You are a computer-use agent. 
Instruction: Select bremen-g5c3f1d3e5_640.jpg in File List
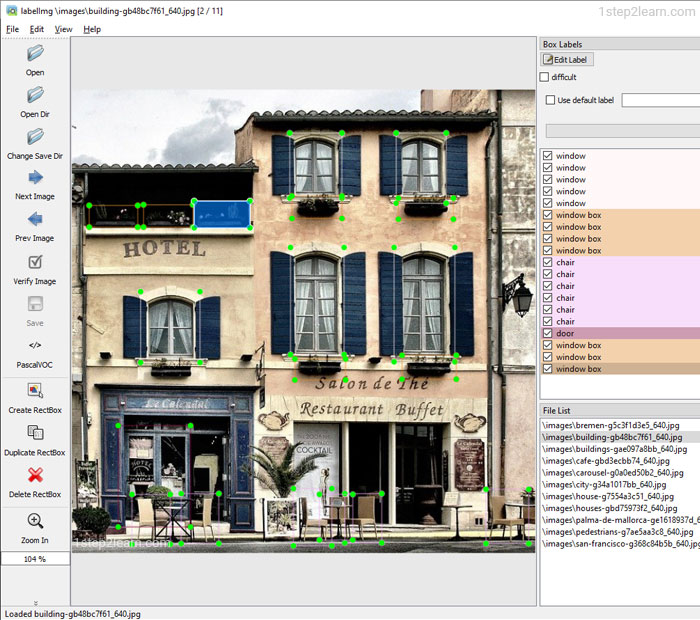click(610, 425)
